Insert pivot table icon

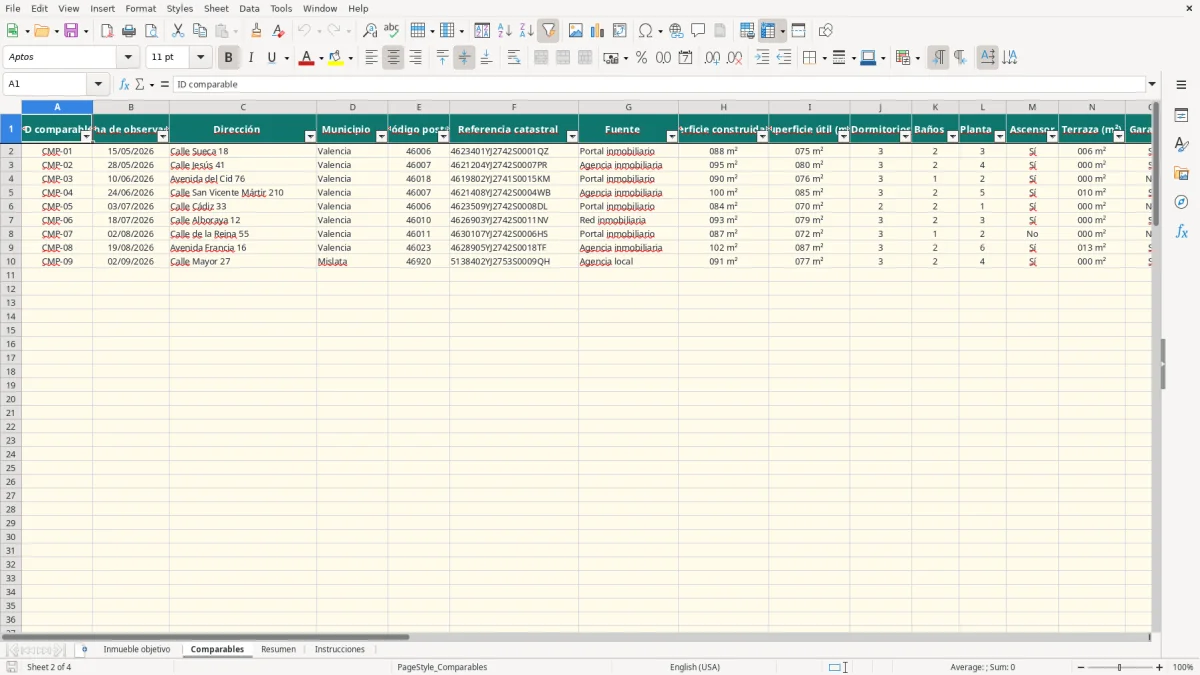click(x=619, y=31)
